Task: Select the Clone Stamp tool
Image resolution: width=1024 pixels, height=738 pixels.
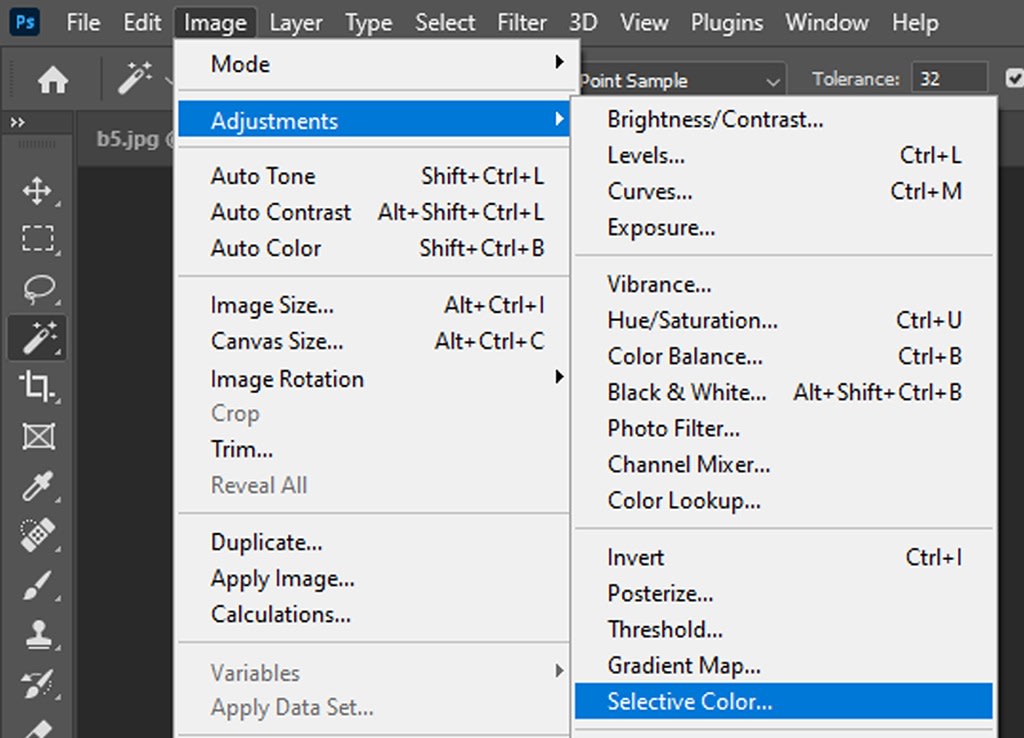Action: coord(37,635)
